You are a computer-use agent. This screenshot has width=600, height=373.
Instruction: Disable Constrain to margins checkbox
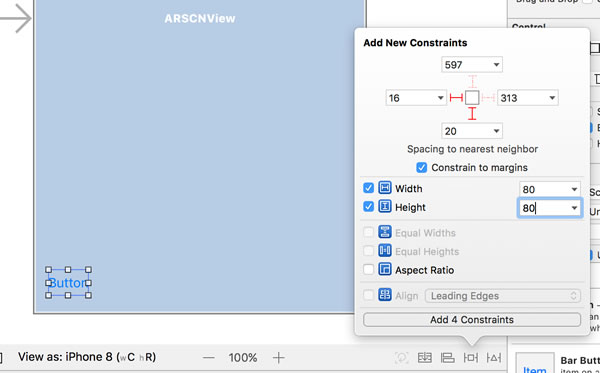[x=421, y=168]
